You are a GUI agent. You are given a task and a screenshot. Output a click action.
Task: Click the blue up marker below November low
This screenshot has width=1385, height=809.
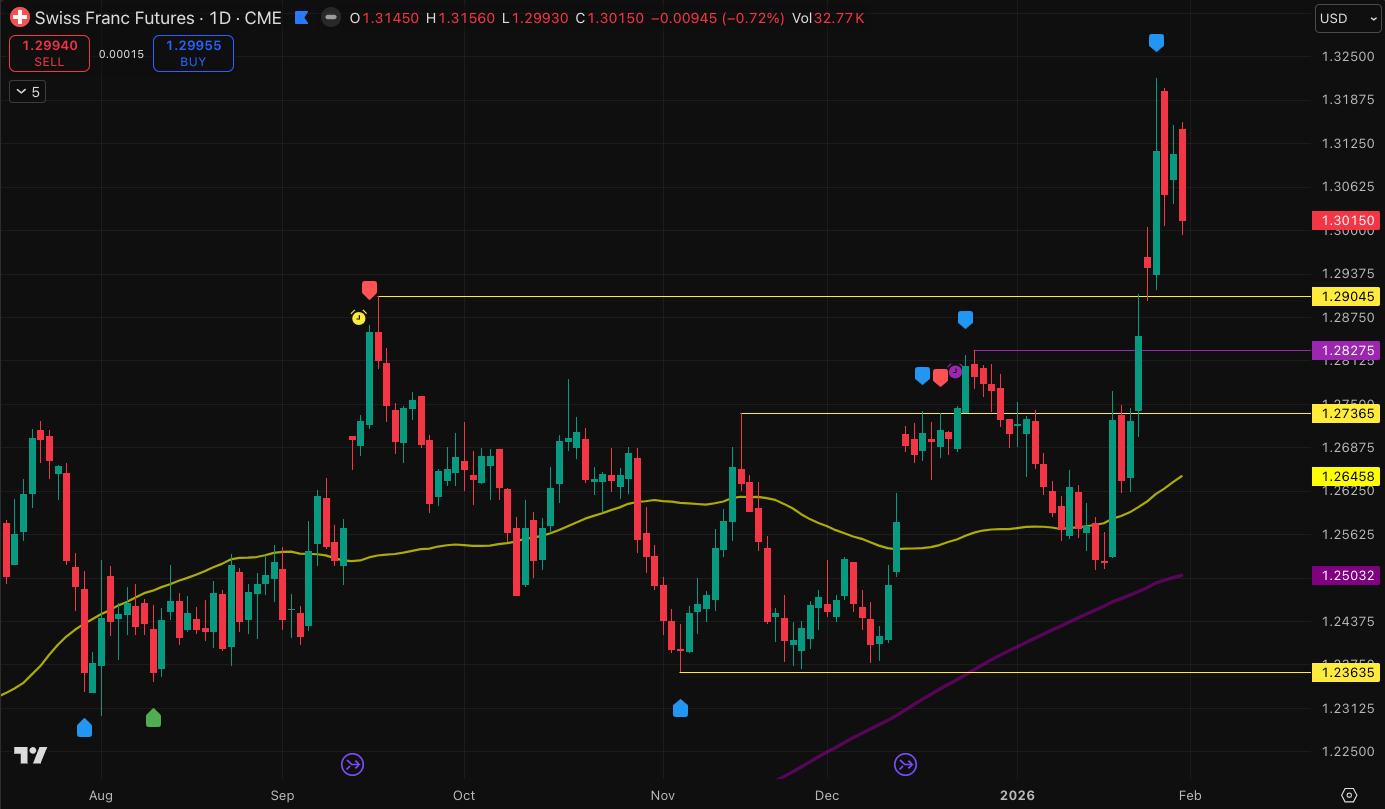click(x=680, y=708)
